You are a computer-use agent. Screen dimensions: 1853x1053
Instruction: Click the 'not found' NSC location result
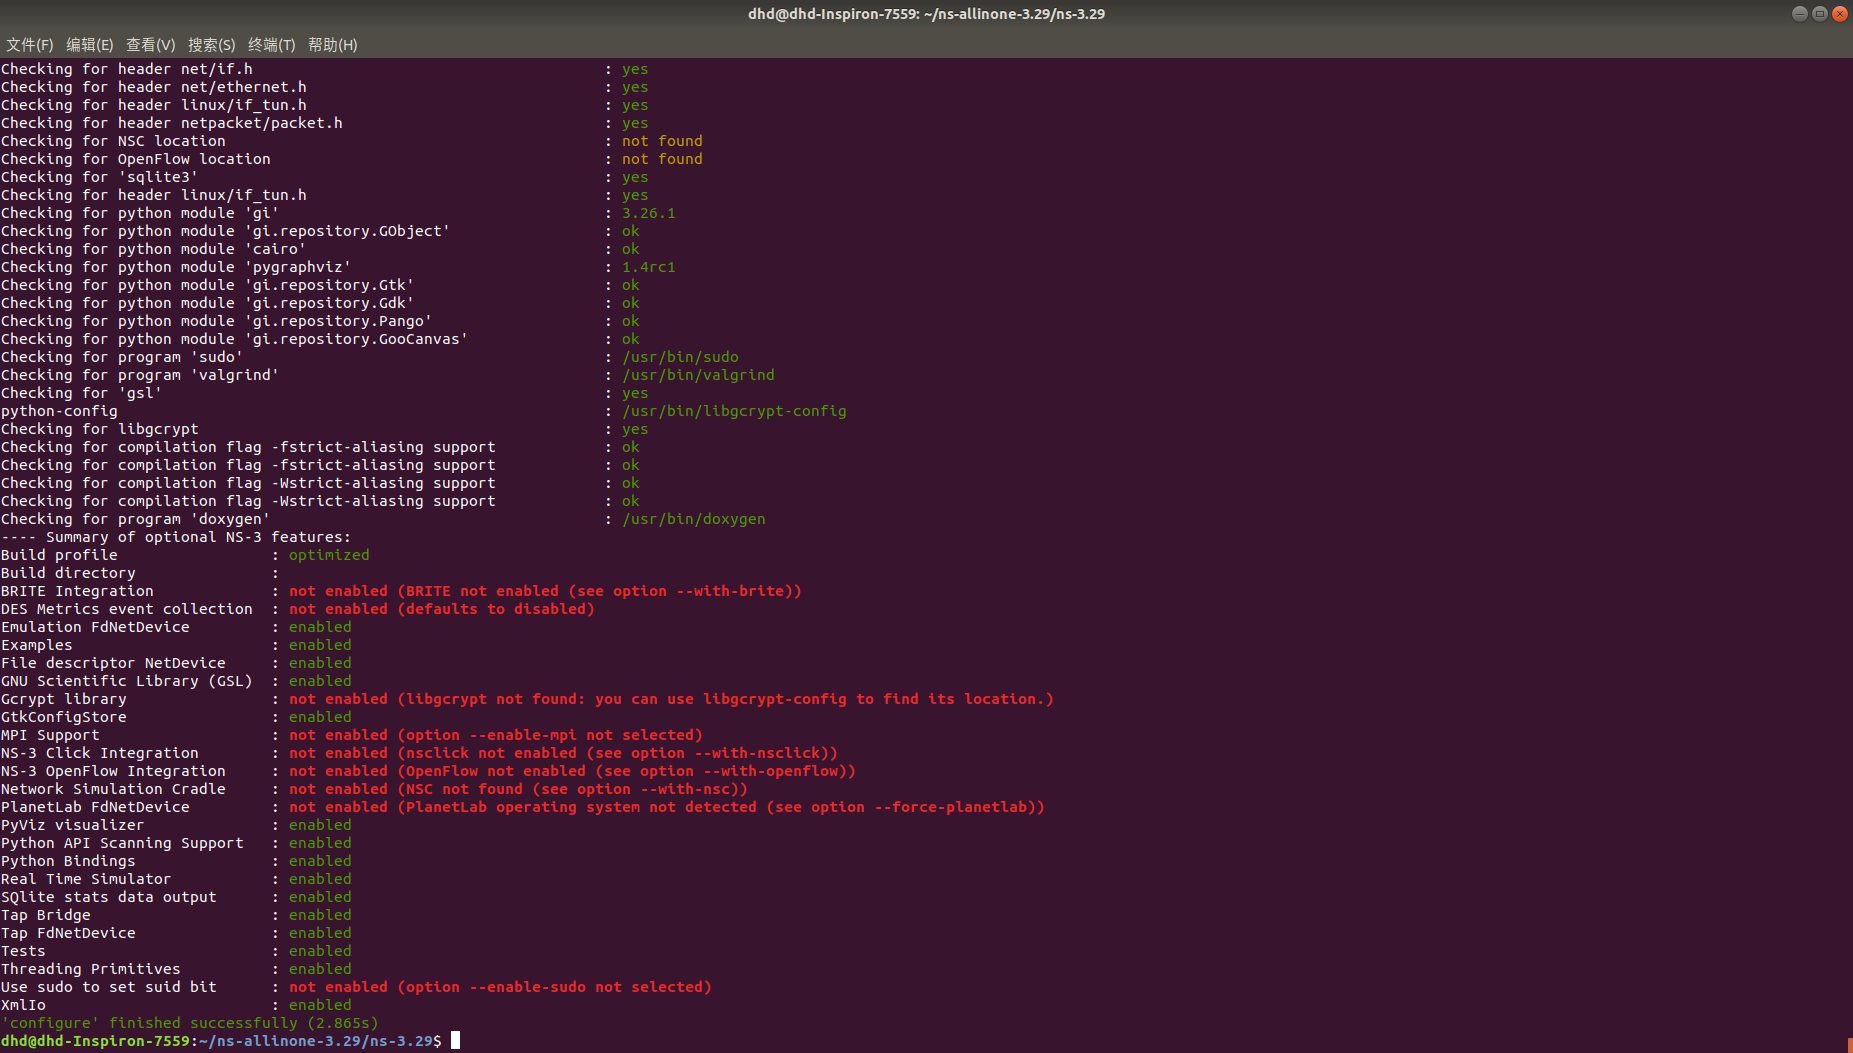click(662, 140)
